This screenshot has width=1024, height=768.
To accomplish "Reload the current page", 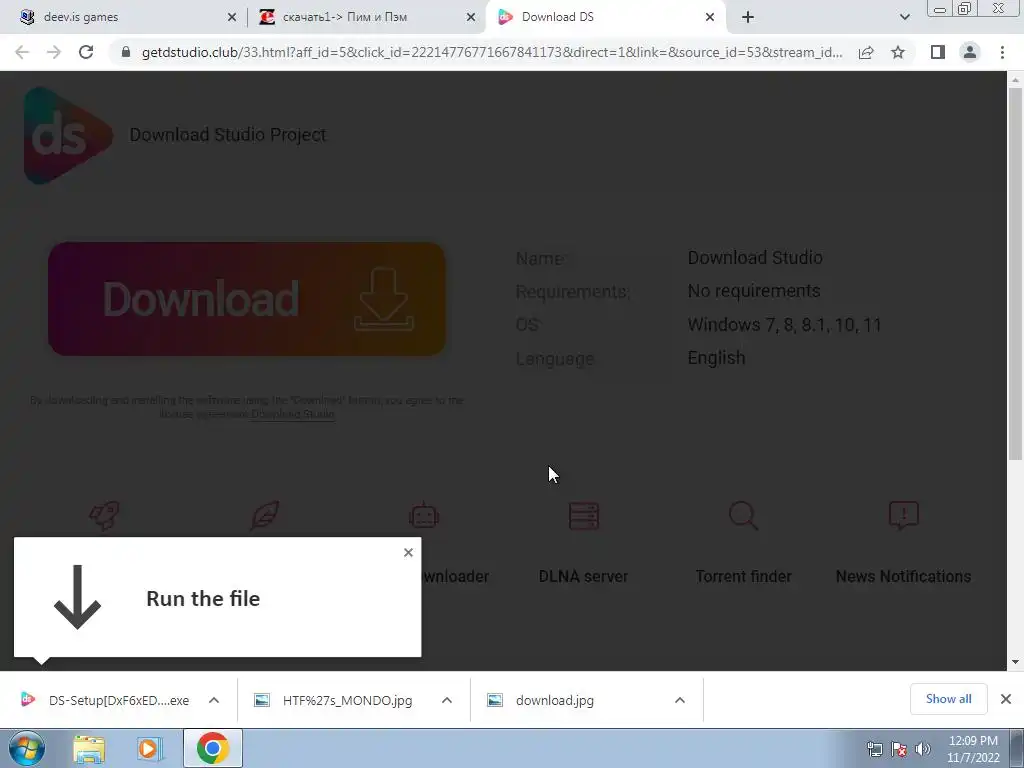I will pyautogui.click(x=86, y=52).
